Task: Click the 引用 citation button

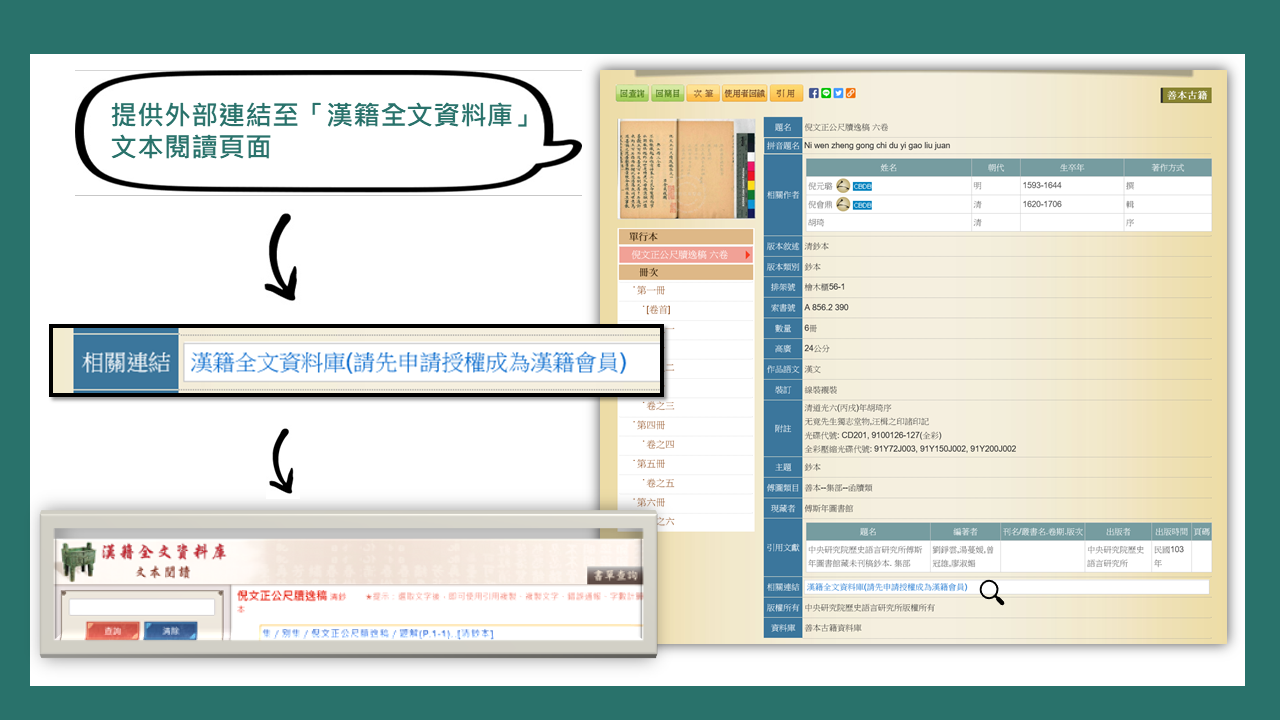Action: point(786,94)
